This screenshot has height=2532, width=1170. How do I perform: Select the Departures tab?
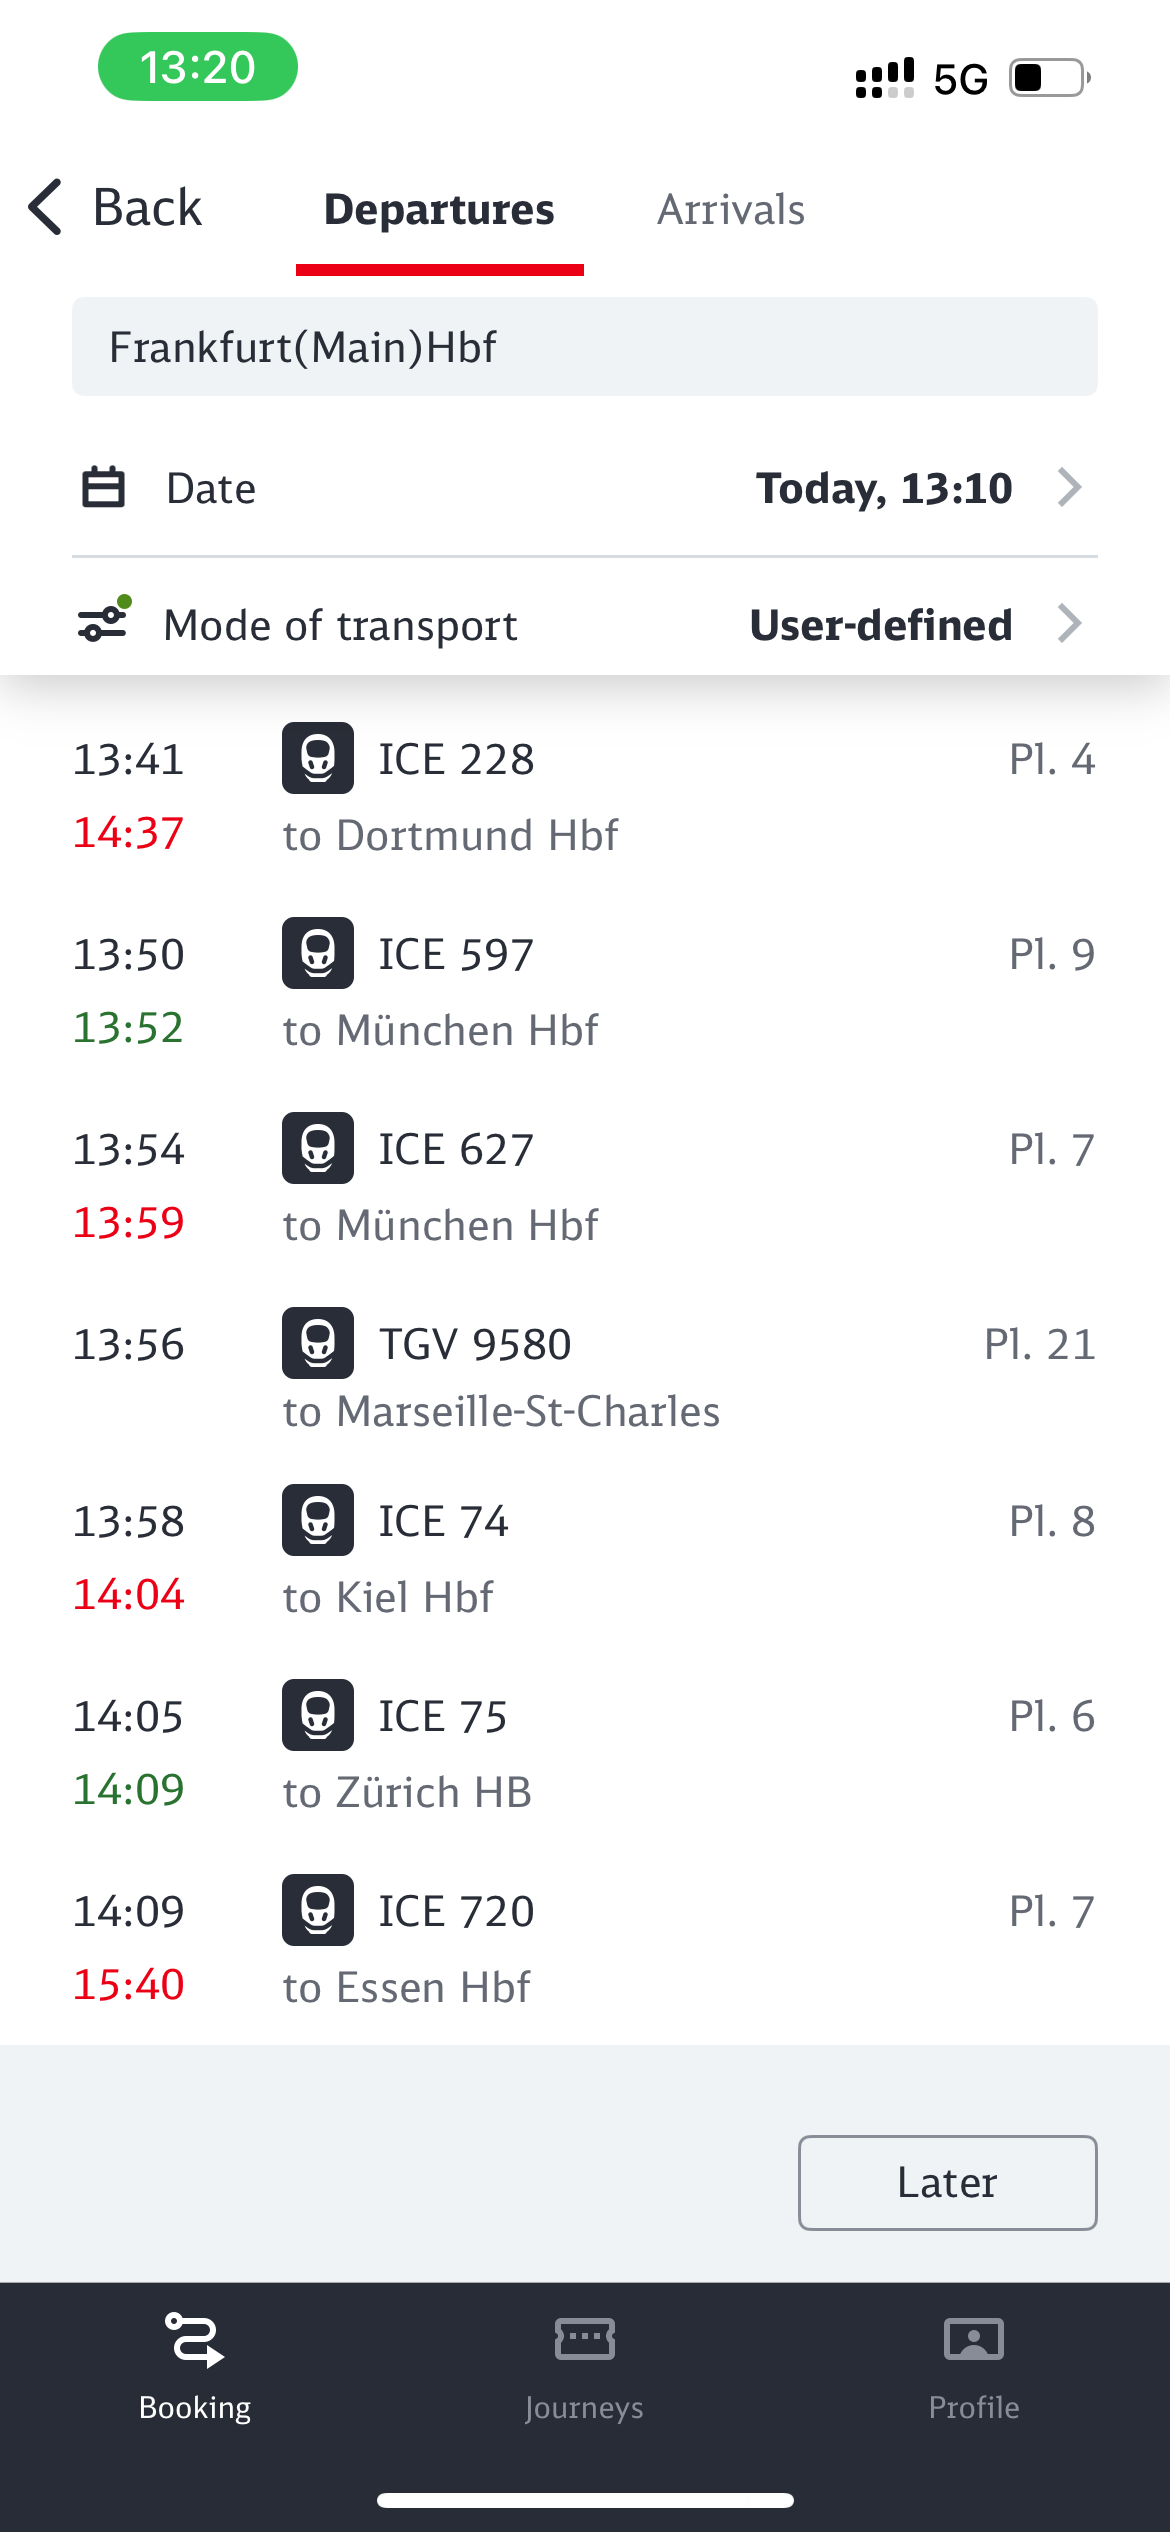point(439,210)
